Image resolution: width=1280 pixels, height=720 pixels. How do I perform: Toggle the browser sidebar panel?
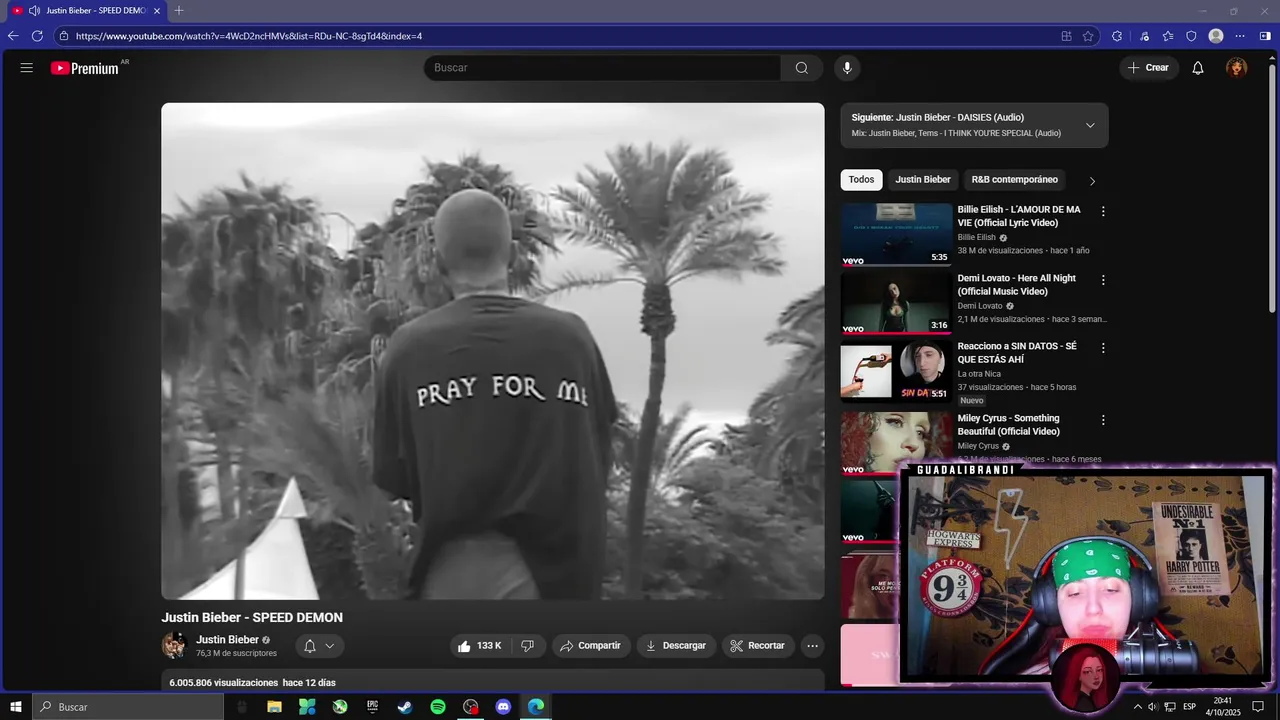click(1265, 36)
